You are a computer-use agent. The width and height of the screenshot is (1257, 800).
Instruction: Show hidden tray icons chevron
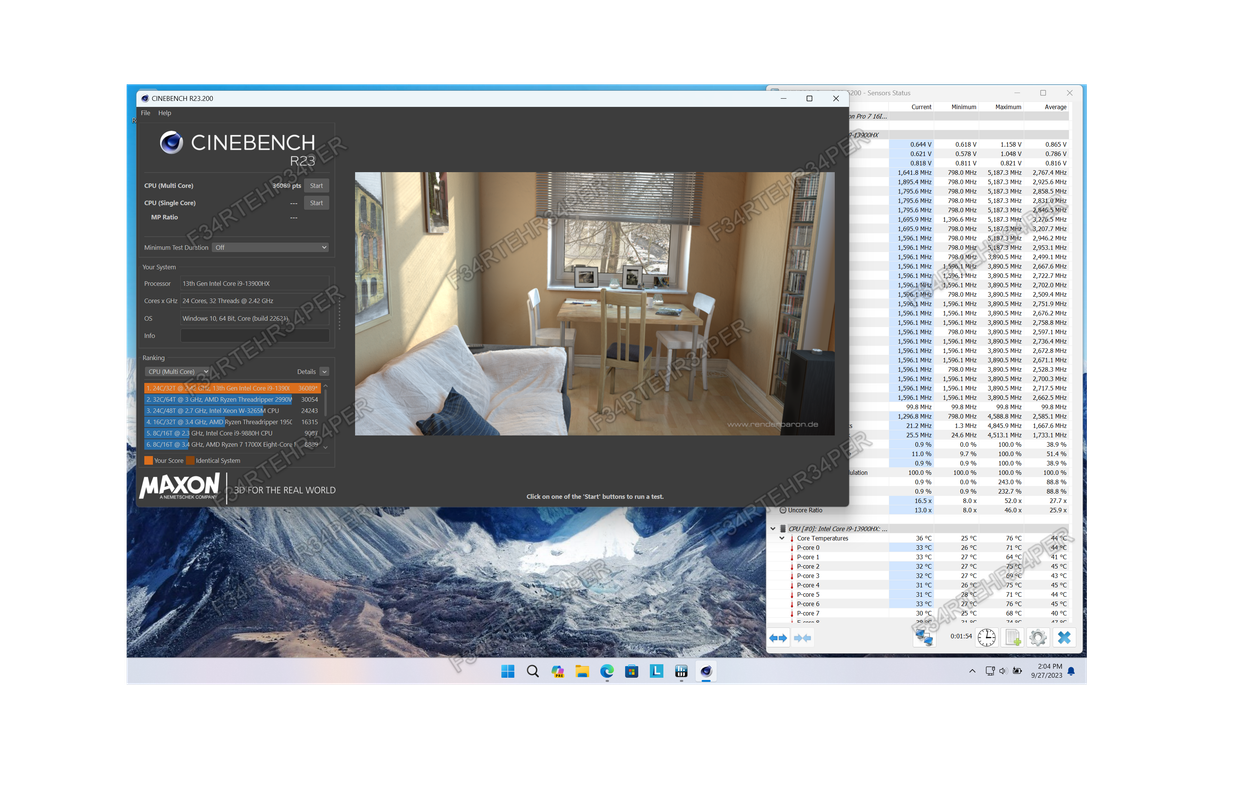pyautogui.click(x=972, y=671)
